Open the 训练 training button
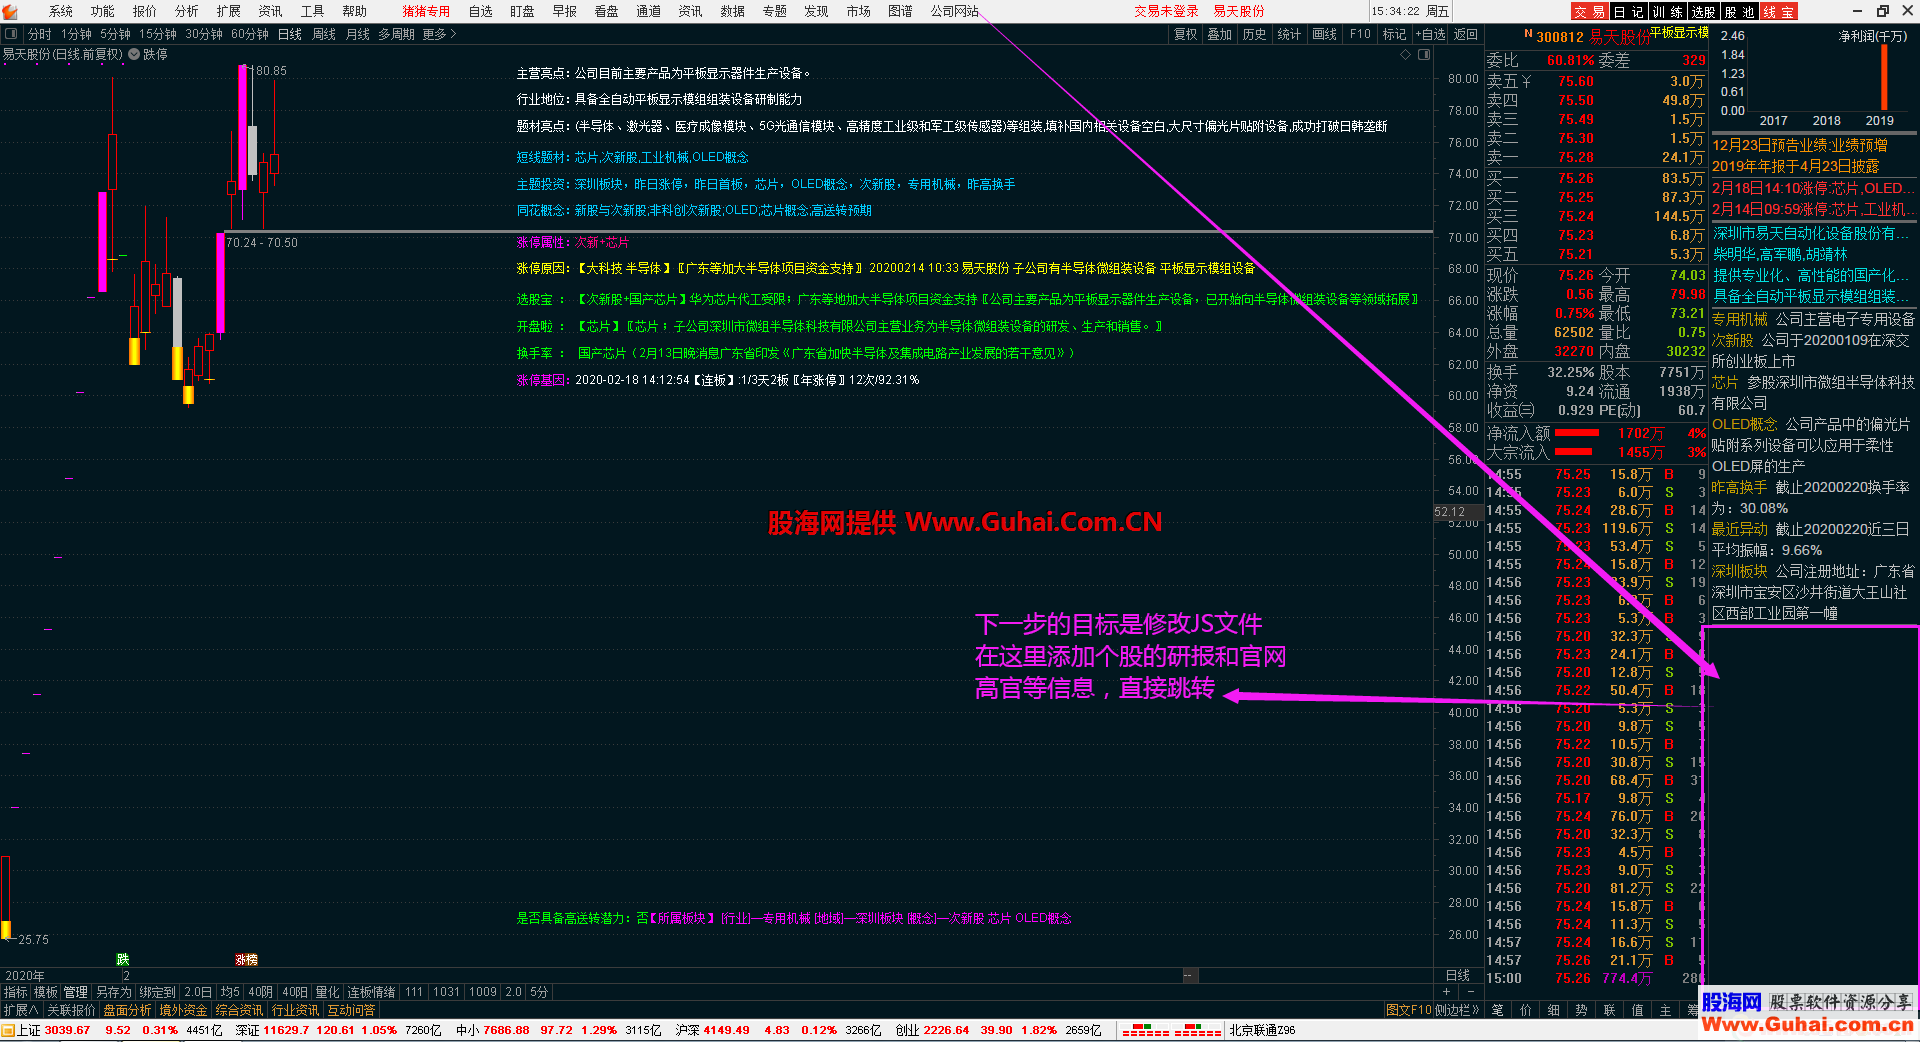This screenshot has width=1920, height=1042. pyautogui.click(x=1667, y=11)
